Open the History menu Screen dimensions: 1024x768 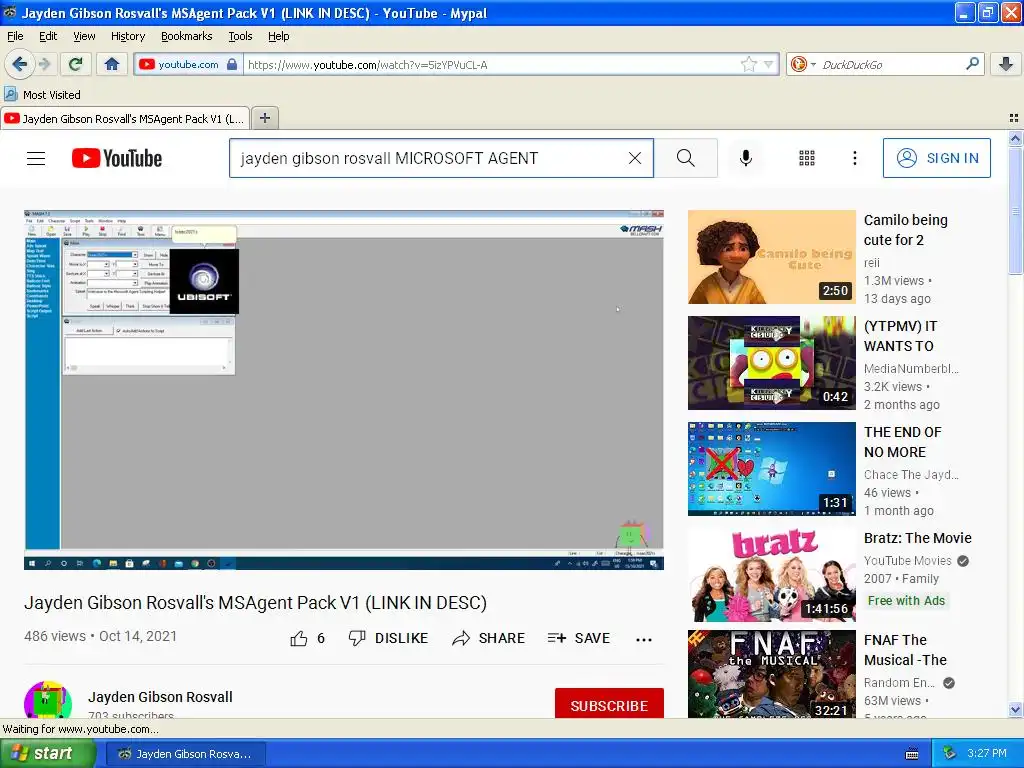(x=127, y=36)
